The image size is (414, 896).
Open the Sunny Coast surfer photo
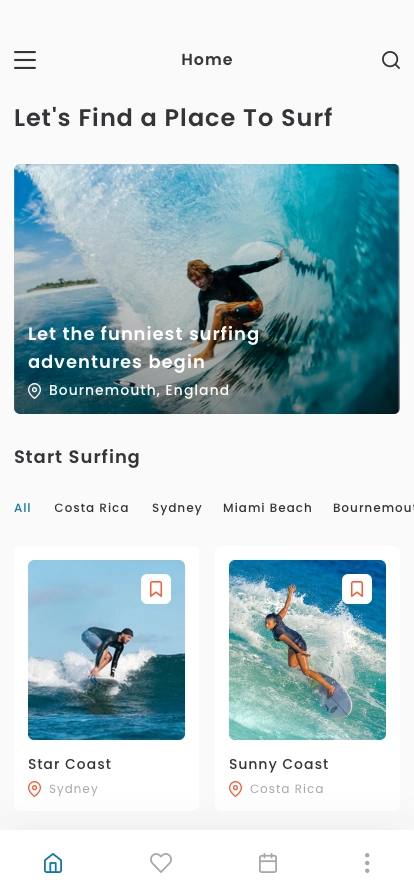coord(307,650)
